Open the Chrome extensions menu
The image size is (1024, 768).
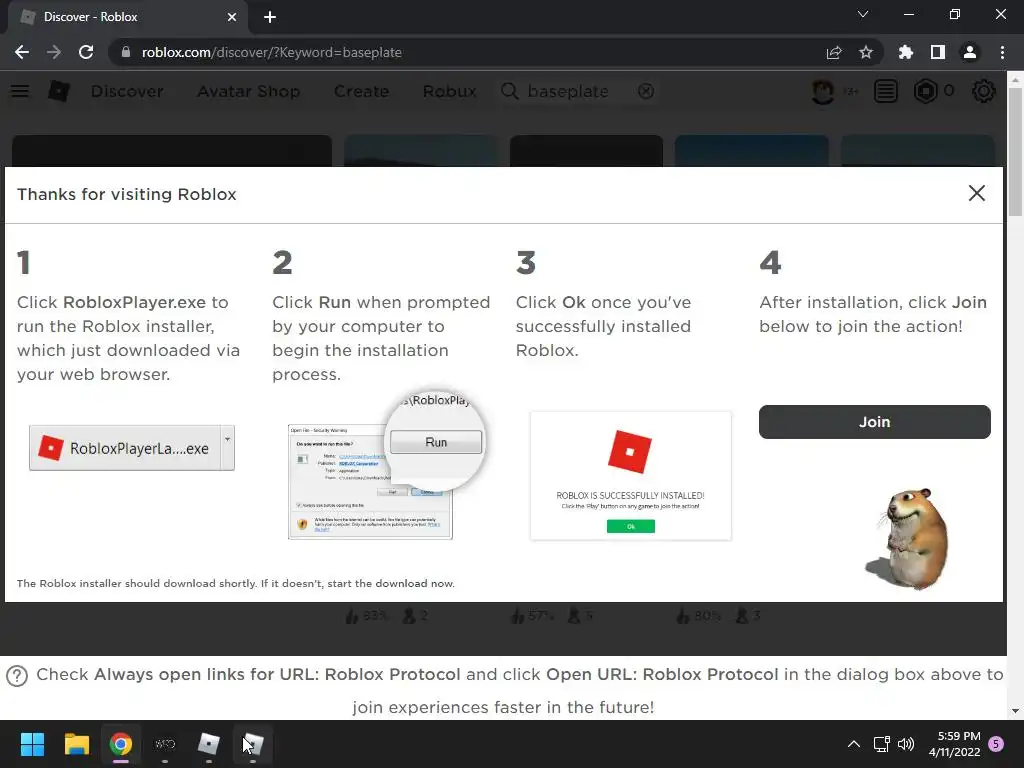pyautogui.click(x=906, y=52)
